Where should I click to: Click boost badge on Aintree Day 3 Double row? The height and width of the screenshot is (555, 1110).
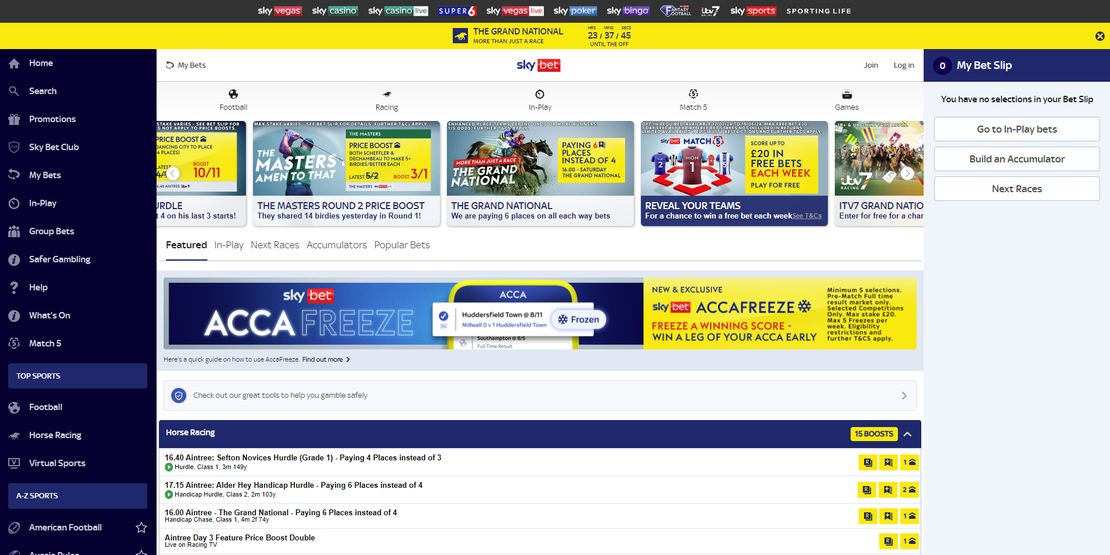coord(909,542)
